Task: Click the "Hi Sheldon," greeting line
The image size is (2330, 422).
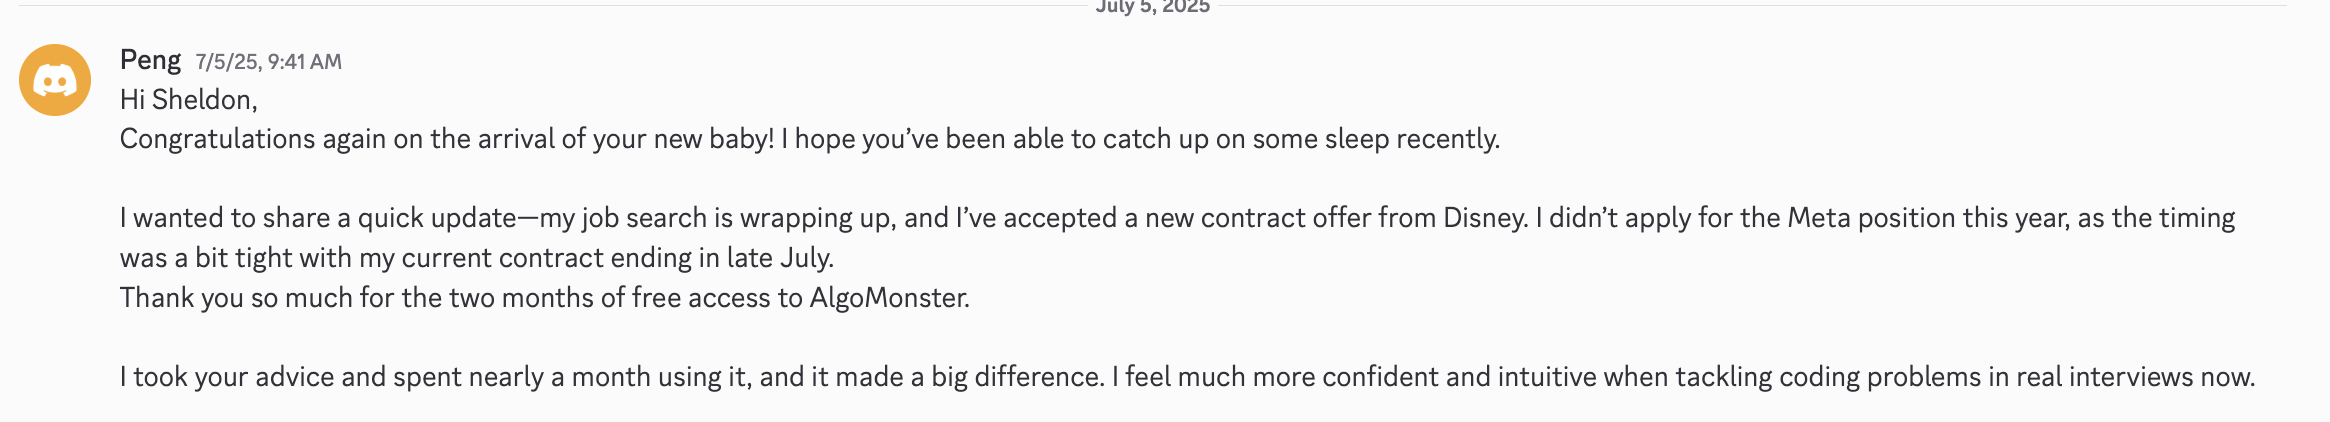Action: point(189,100)
